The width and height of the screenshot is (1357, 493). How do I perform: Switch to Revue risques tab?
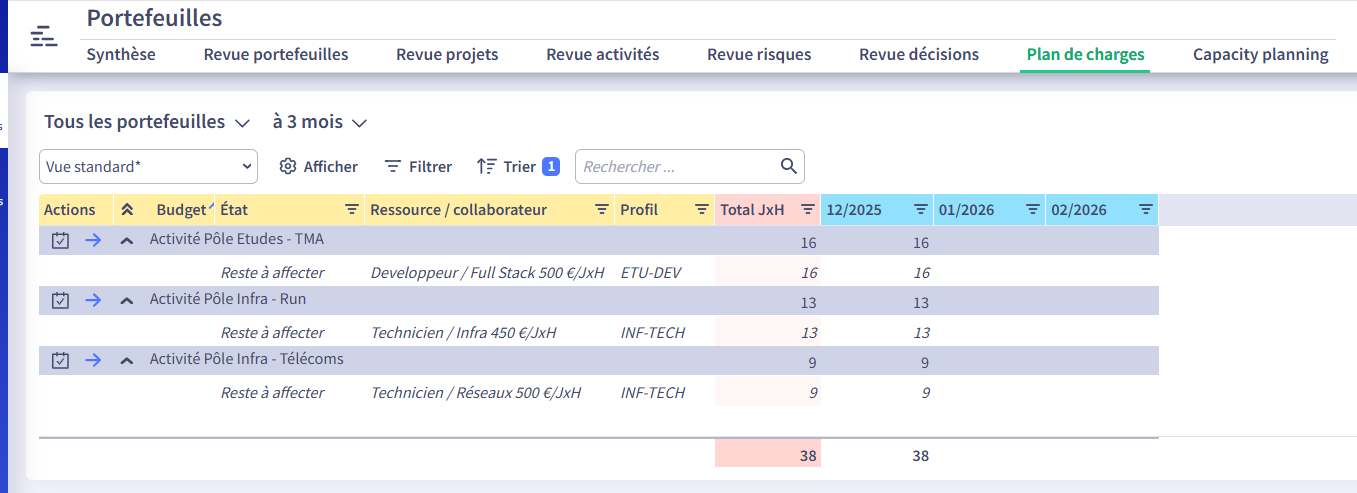coord(758,55)
